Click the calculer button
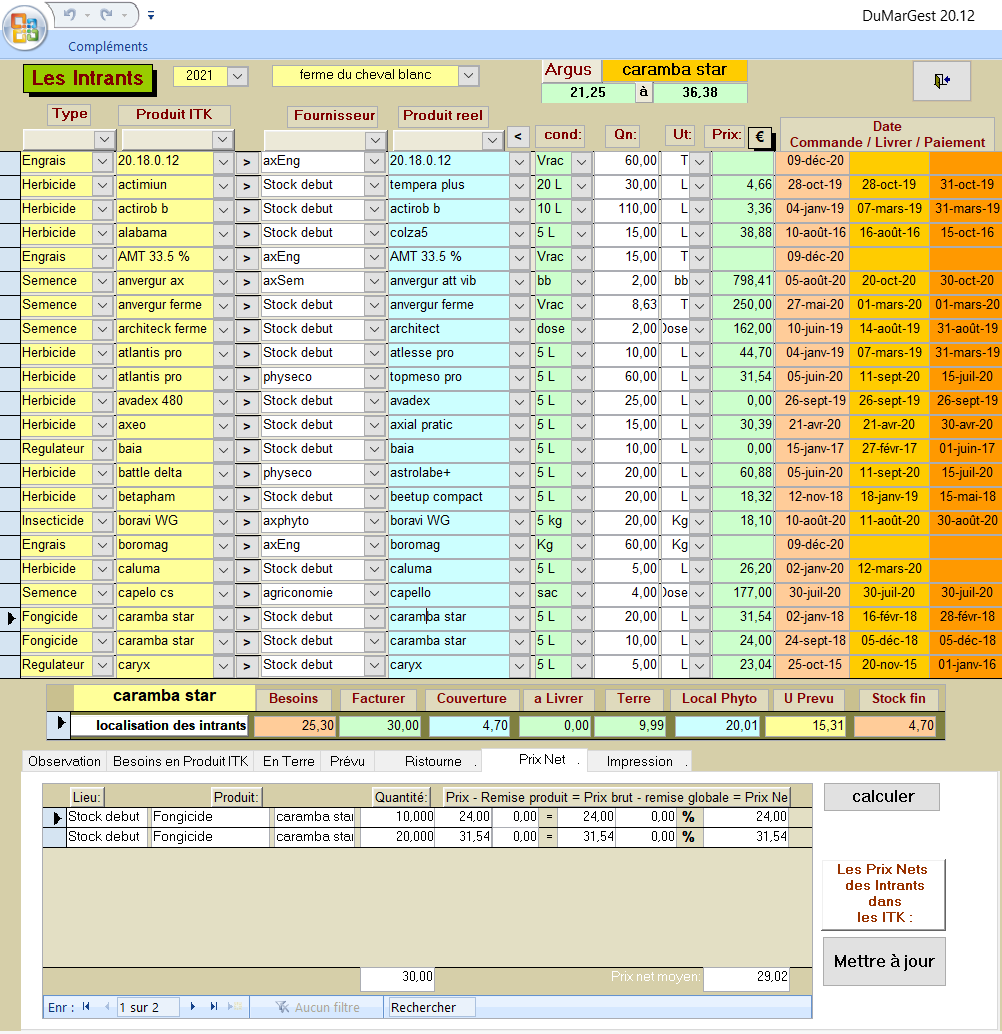Image resolution: width=1002 pixels, height=1034 pixels. pos(882,797)
